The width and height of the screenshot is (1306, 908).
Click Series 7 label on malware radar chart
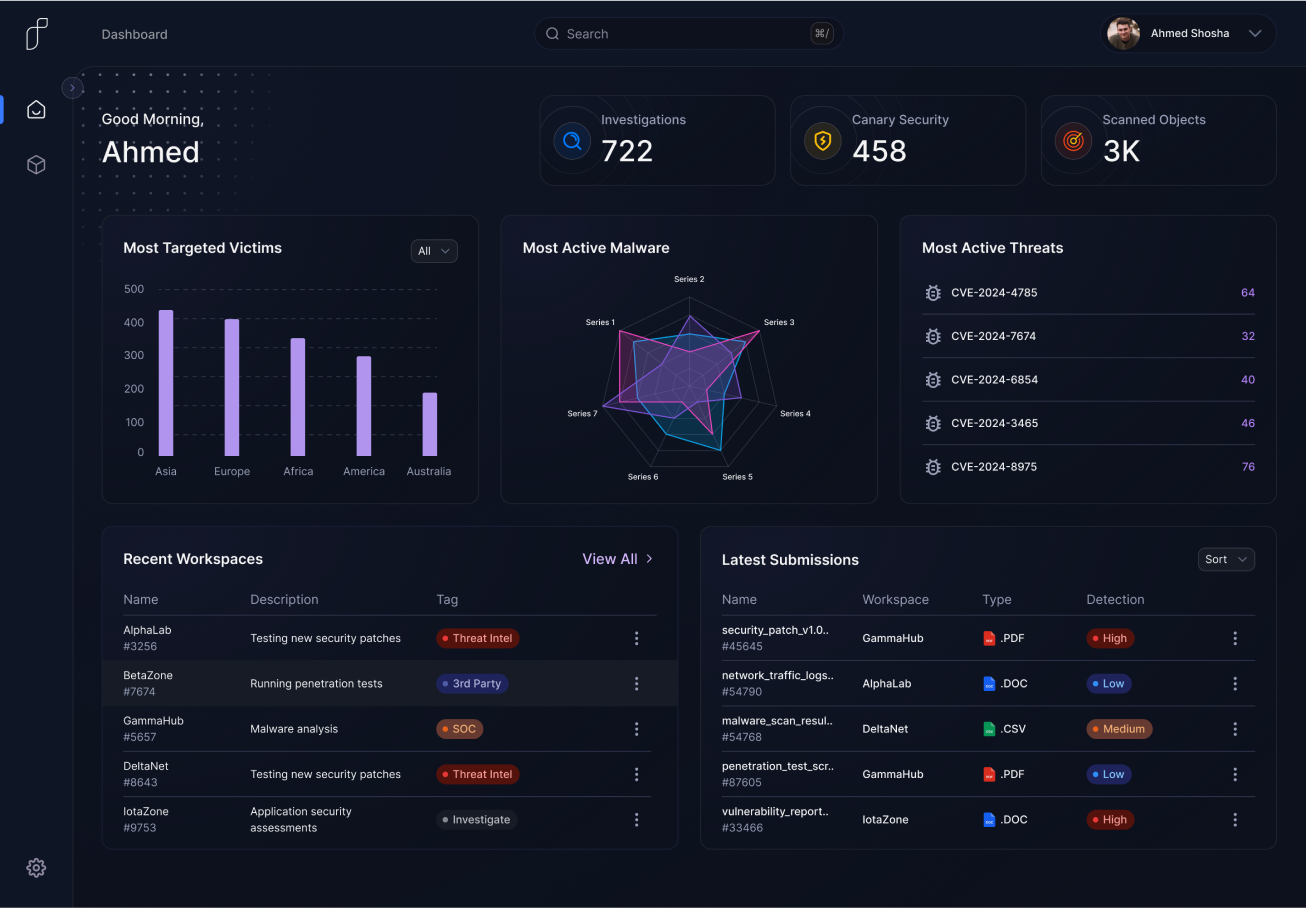pos(582,414)
